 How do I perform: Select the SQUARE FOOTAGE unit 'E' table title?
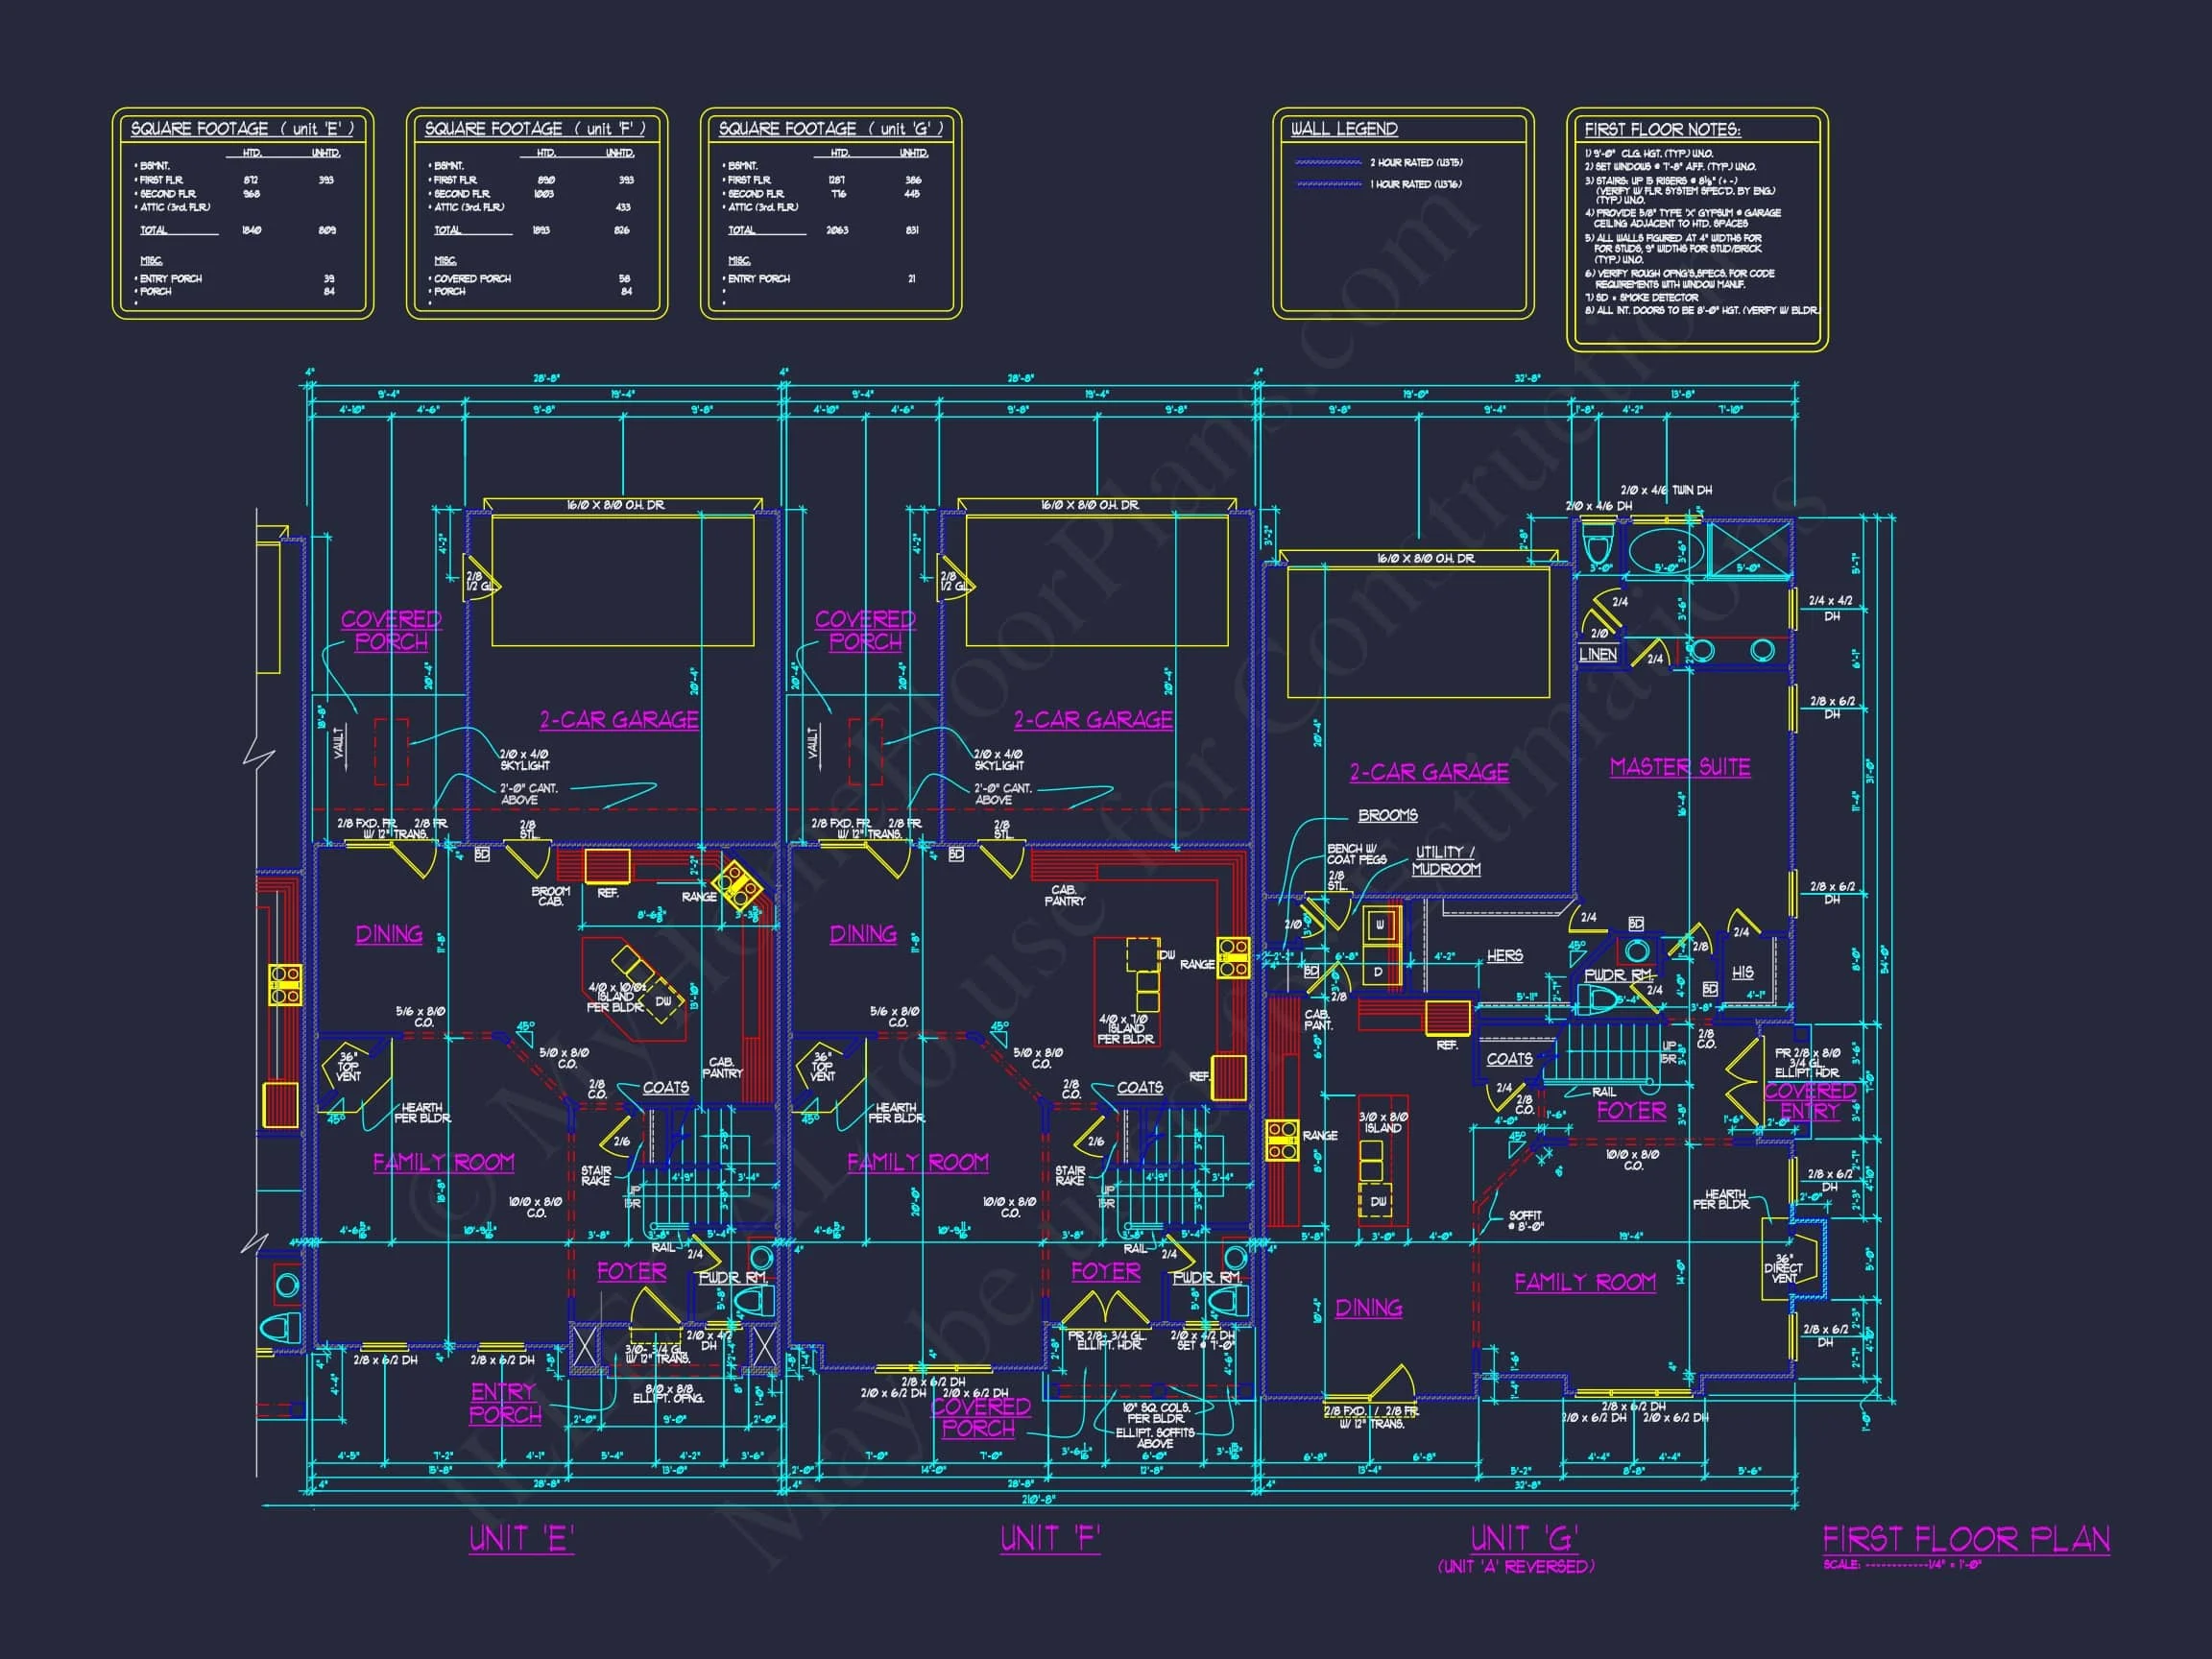pyautogui.click(x=242, y=129)
